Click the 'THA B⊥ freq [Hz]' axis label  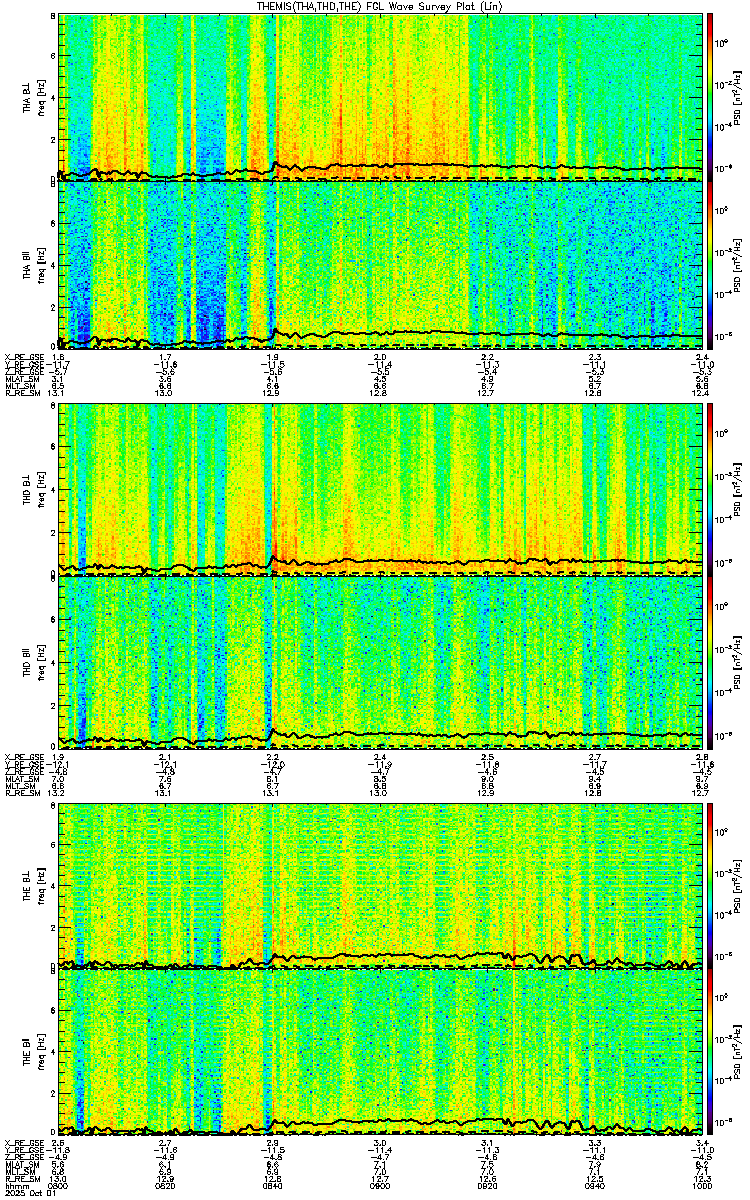pyautogui.click(x=35, y=98)
